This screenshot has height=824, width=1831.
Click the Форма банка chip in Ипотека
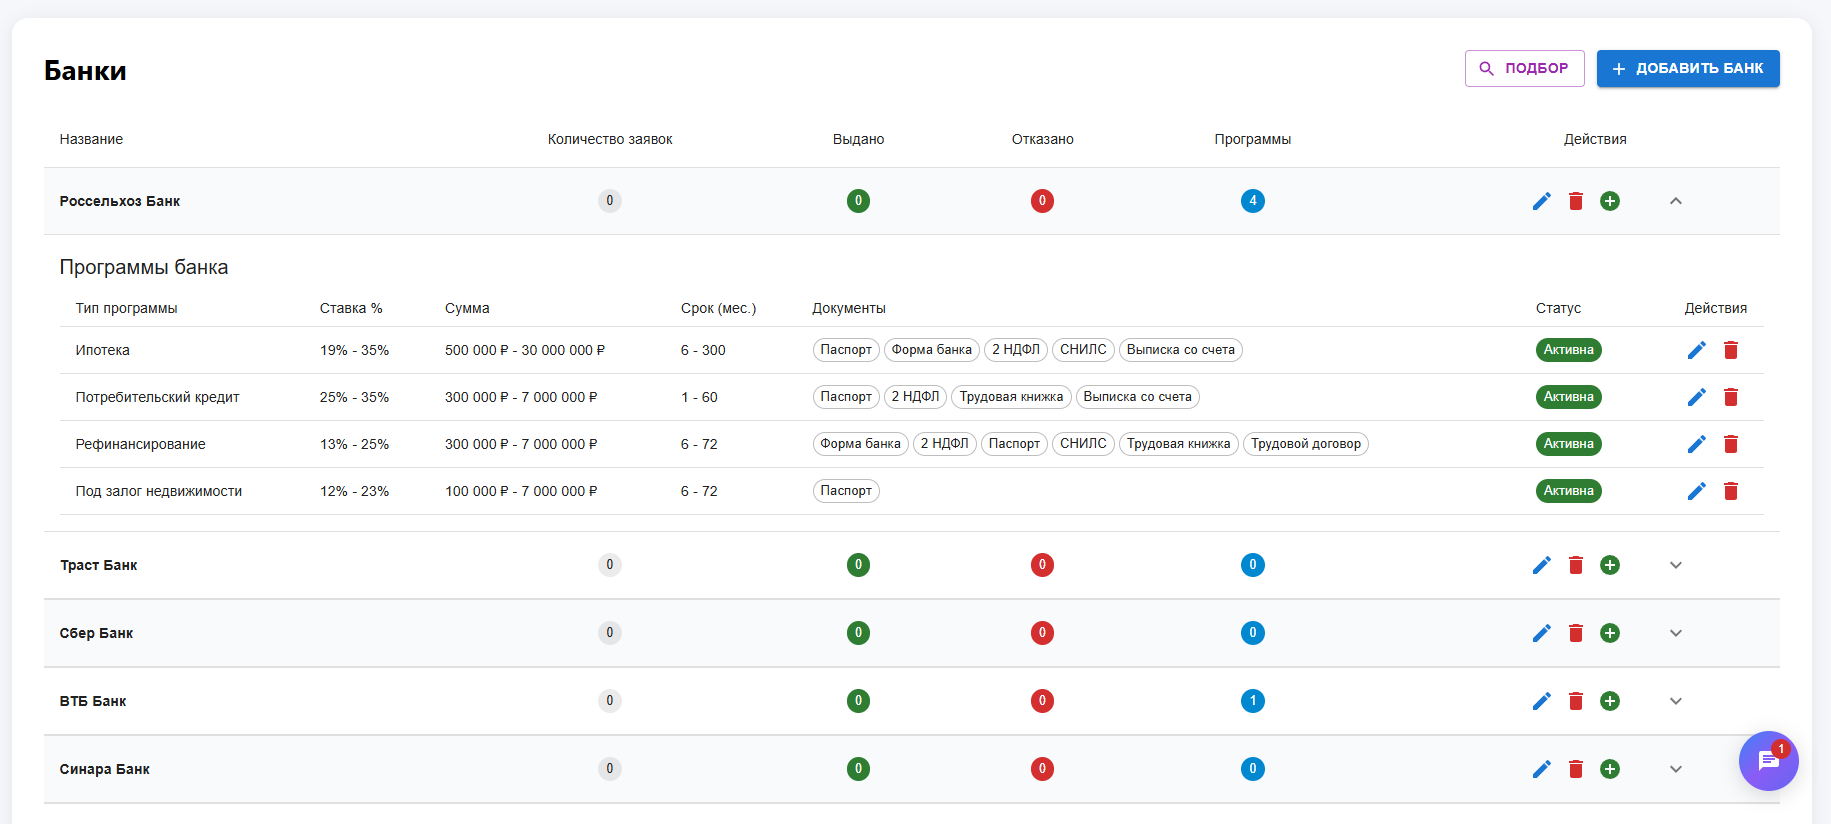tap(931, 350)
